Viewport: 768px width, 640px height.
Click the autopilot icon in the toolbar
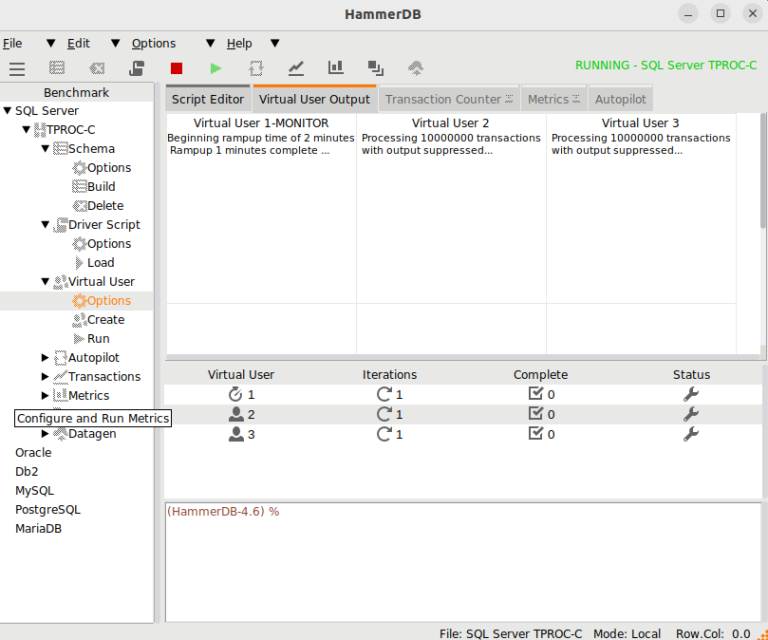point(256,68)
